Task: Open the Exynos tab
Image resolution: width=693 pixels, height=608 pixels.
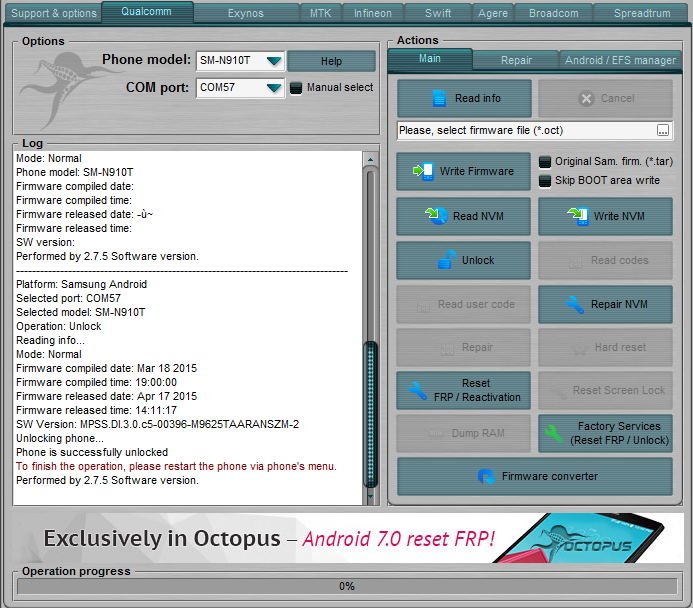Action: 246,13
